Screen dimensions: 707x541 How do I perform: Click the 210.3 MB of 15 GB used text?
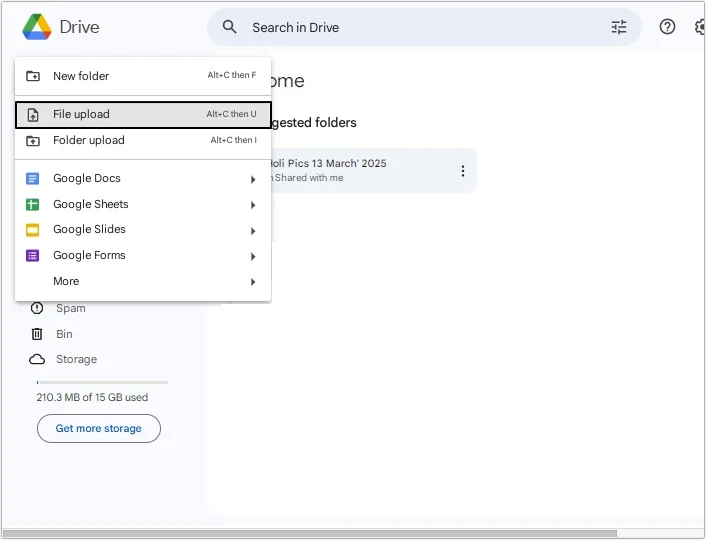coord(92,398)
